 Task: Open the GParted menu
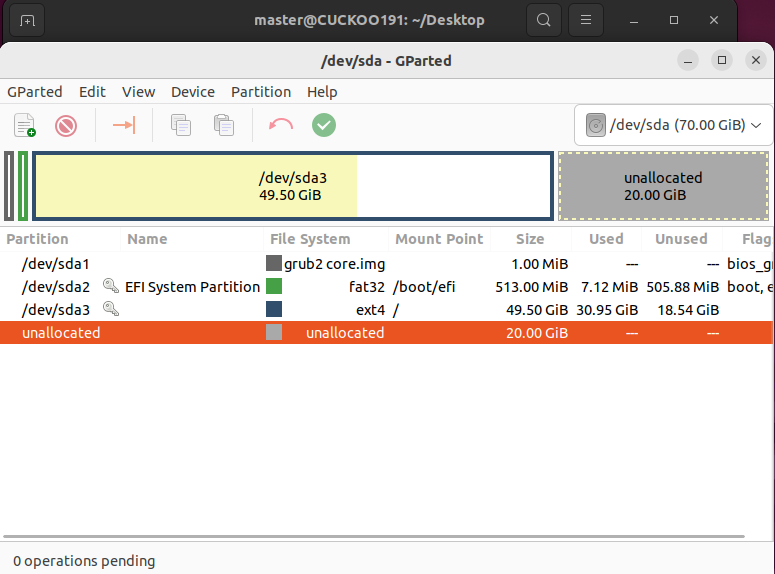(35, 92)
